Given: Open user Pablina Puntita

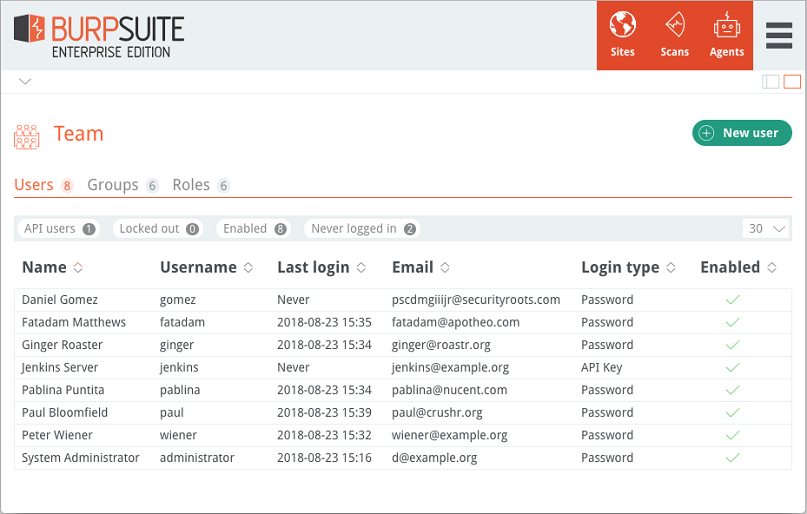Looking at the screenshot, I should [63, 390].
